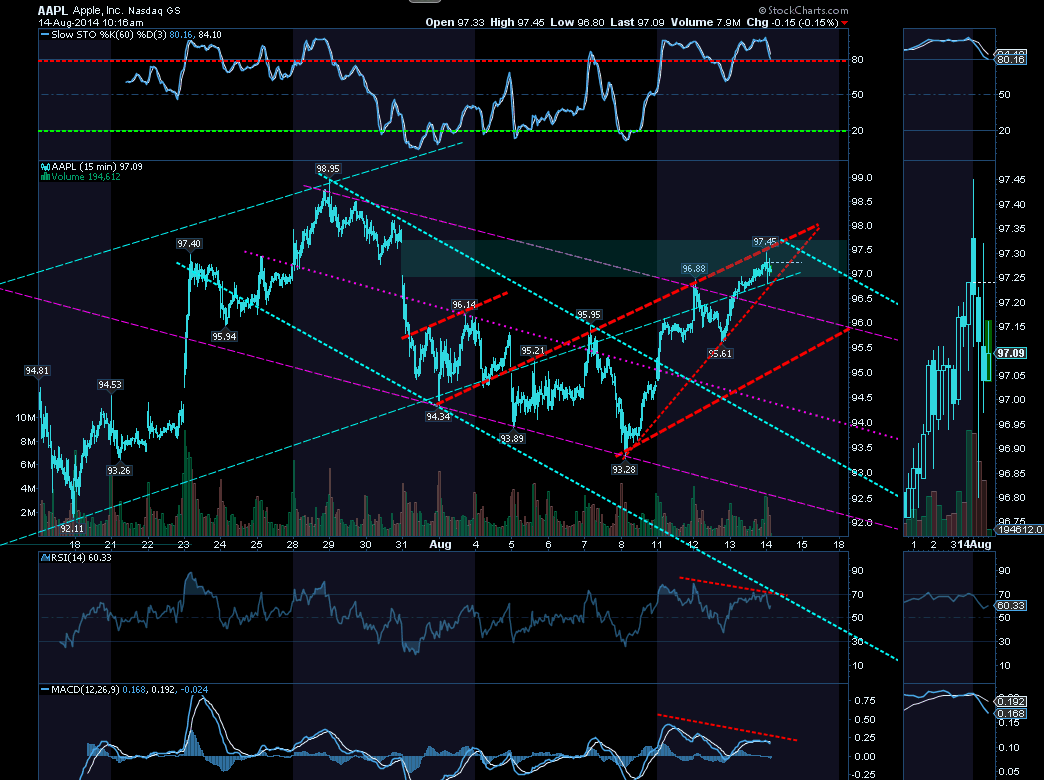Click the 95.95 high price label

589,314
